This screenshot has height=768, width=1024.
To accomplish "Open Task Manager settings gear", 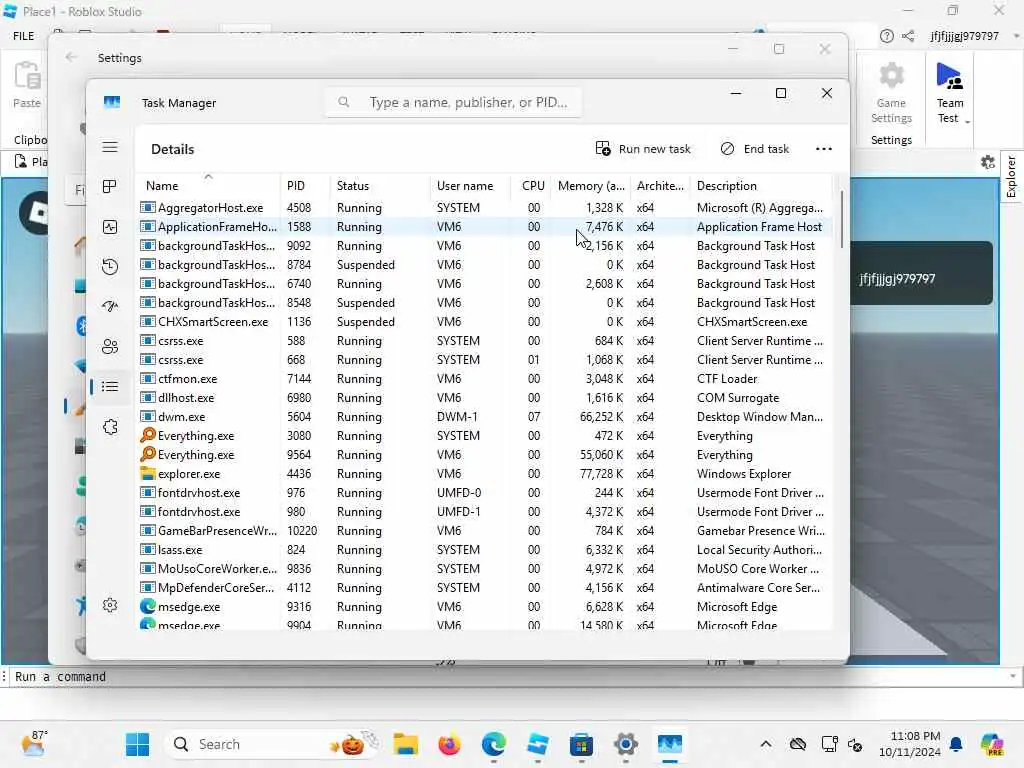I will (110, 605).
